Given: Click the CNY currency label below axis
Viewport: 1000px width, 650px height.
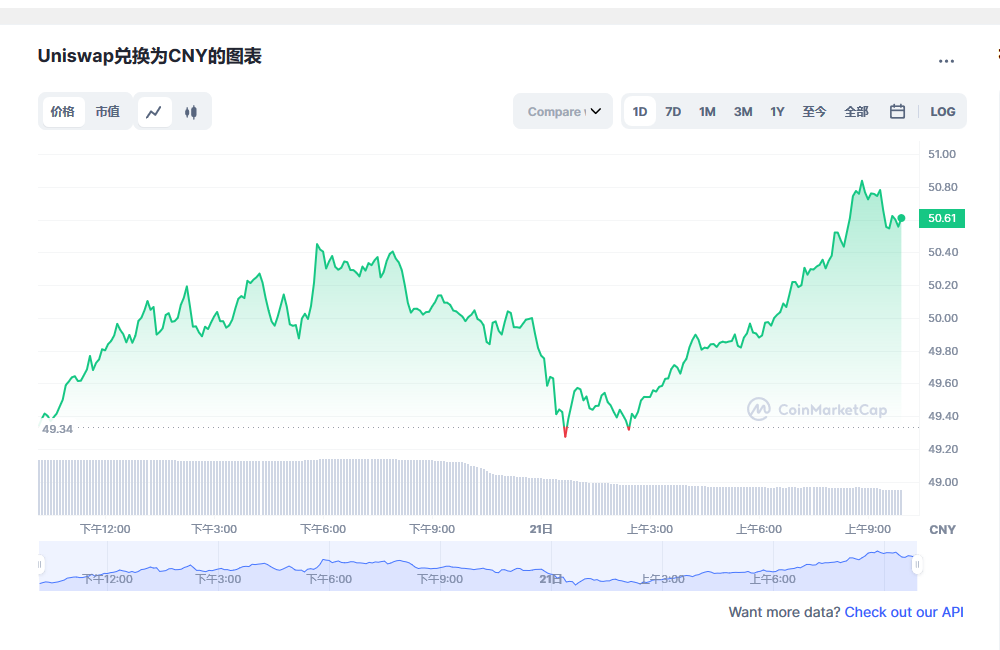Looking at the screenshot, I should click(x=943, y=530).
